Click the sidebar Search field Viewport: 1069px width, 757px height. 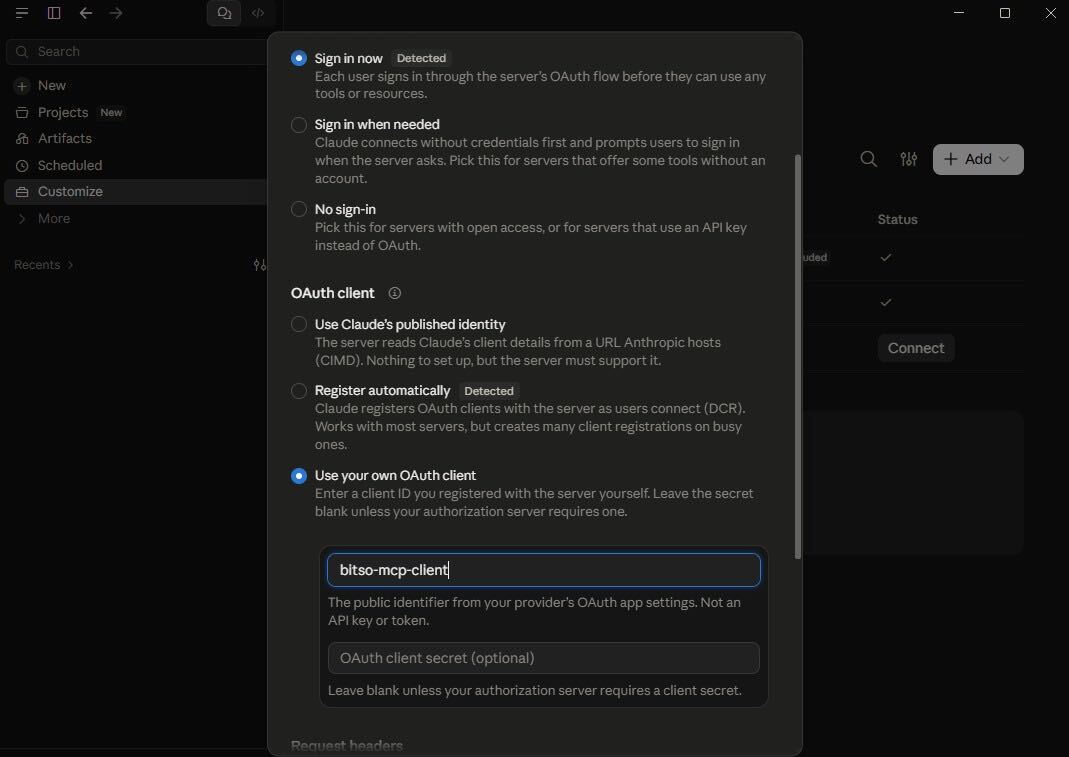[136, 51]
